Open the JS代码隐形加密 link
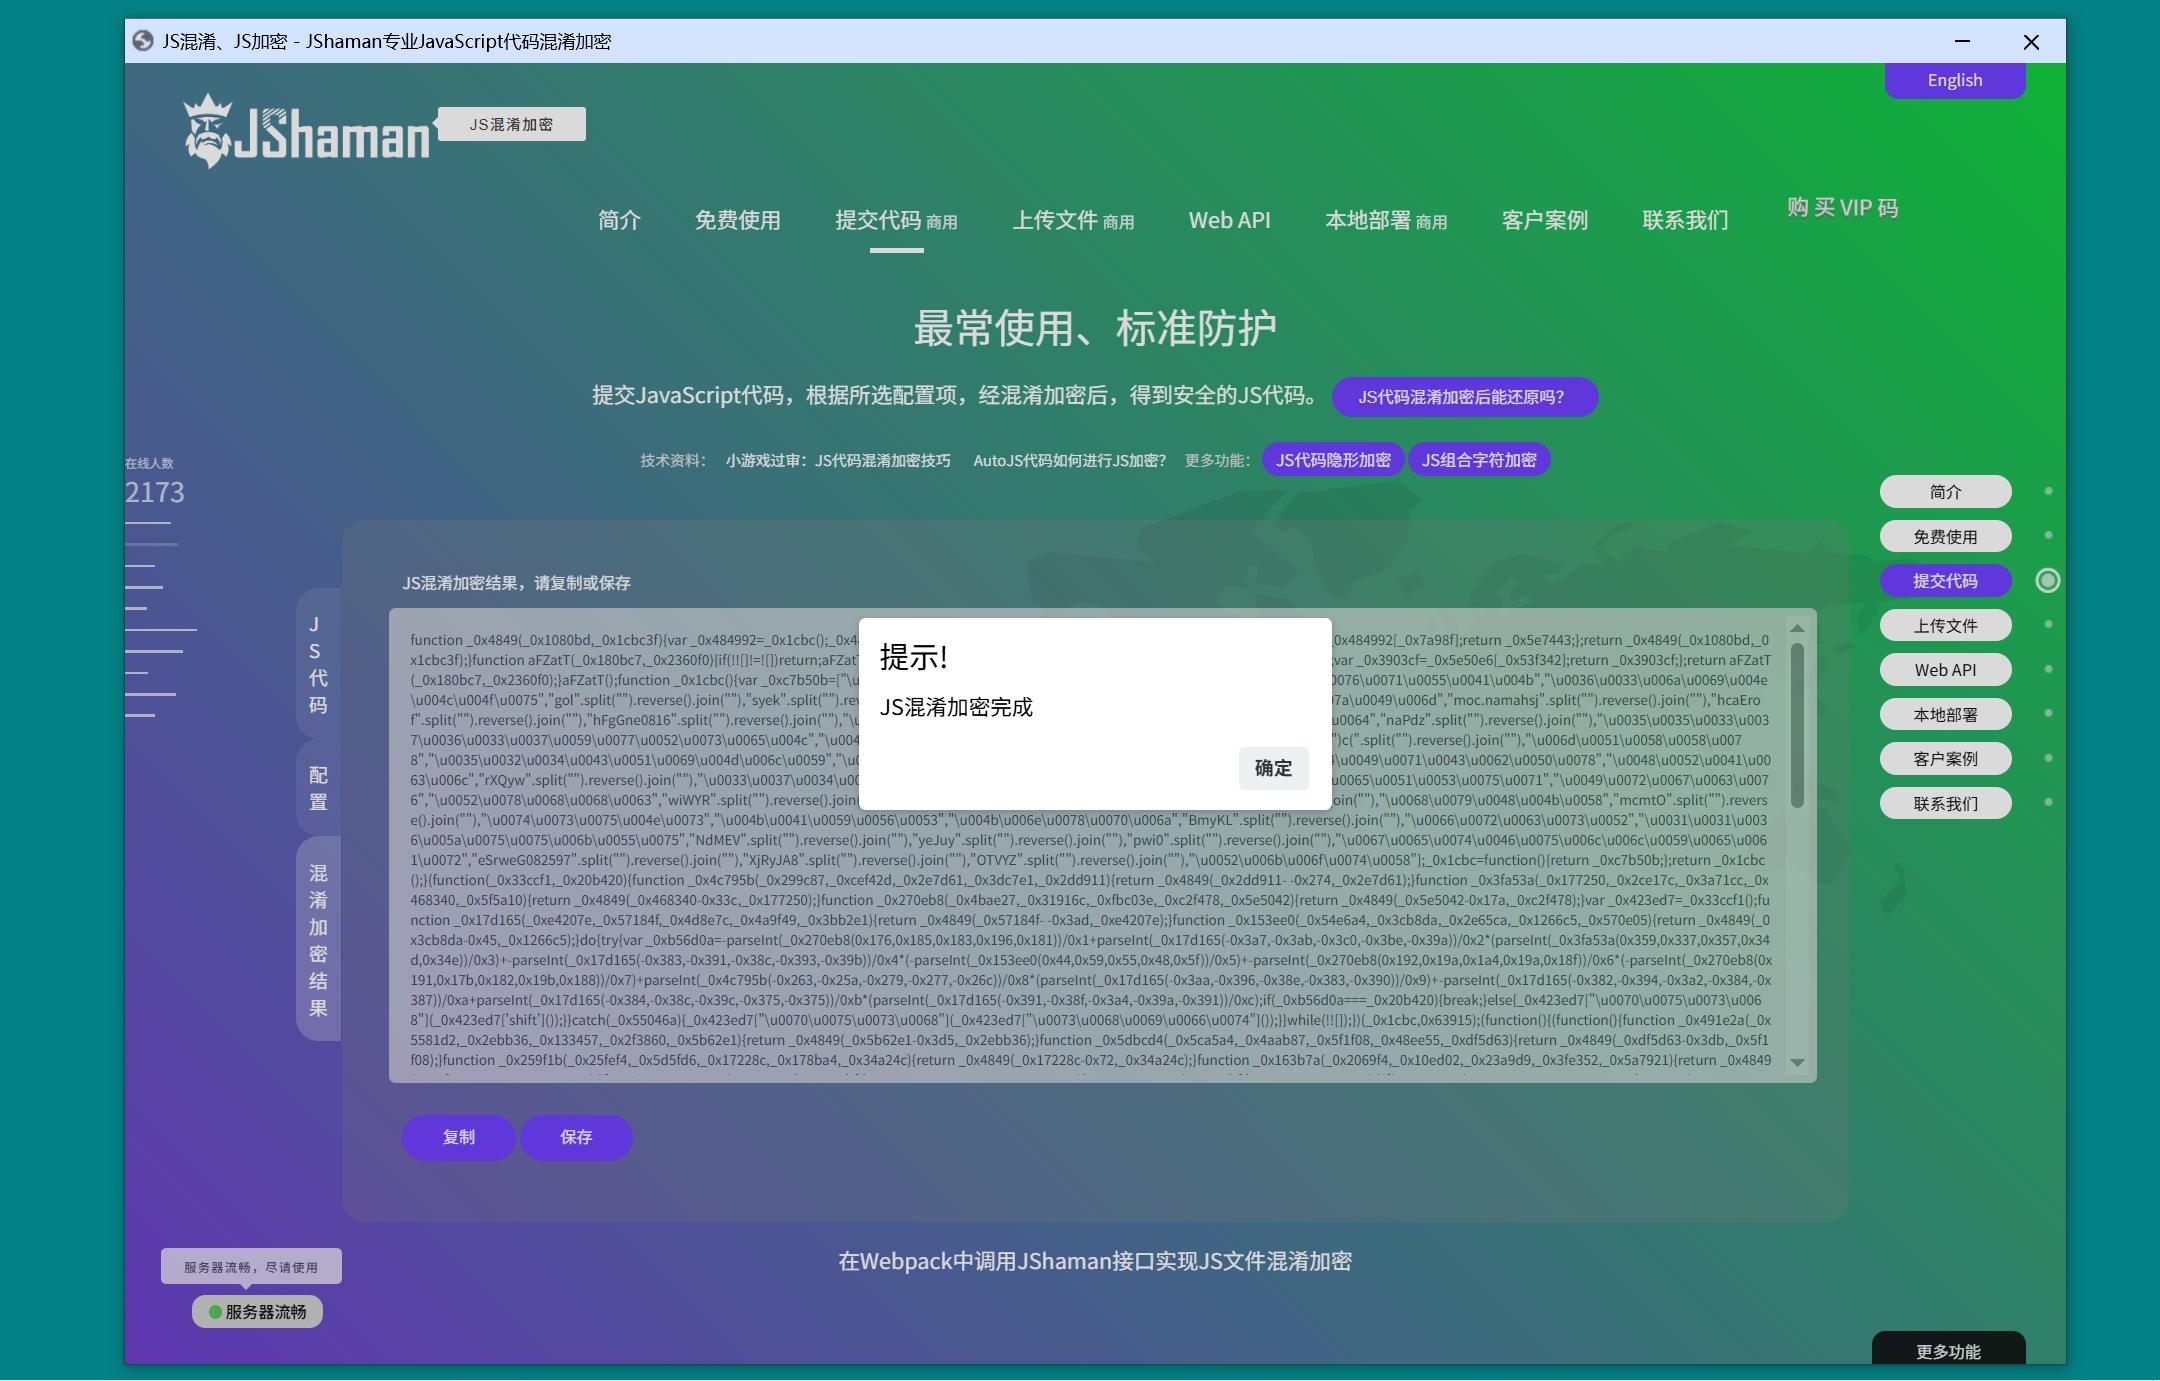This screenshot has height=1381, width=2160. (x=1332, y=460)
